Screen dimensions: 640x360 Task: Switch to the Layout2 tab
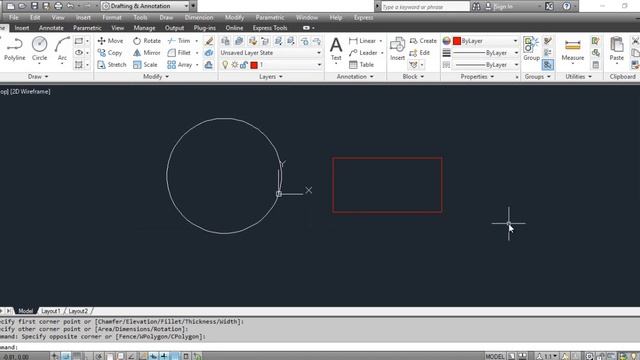click(78, 311)
